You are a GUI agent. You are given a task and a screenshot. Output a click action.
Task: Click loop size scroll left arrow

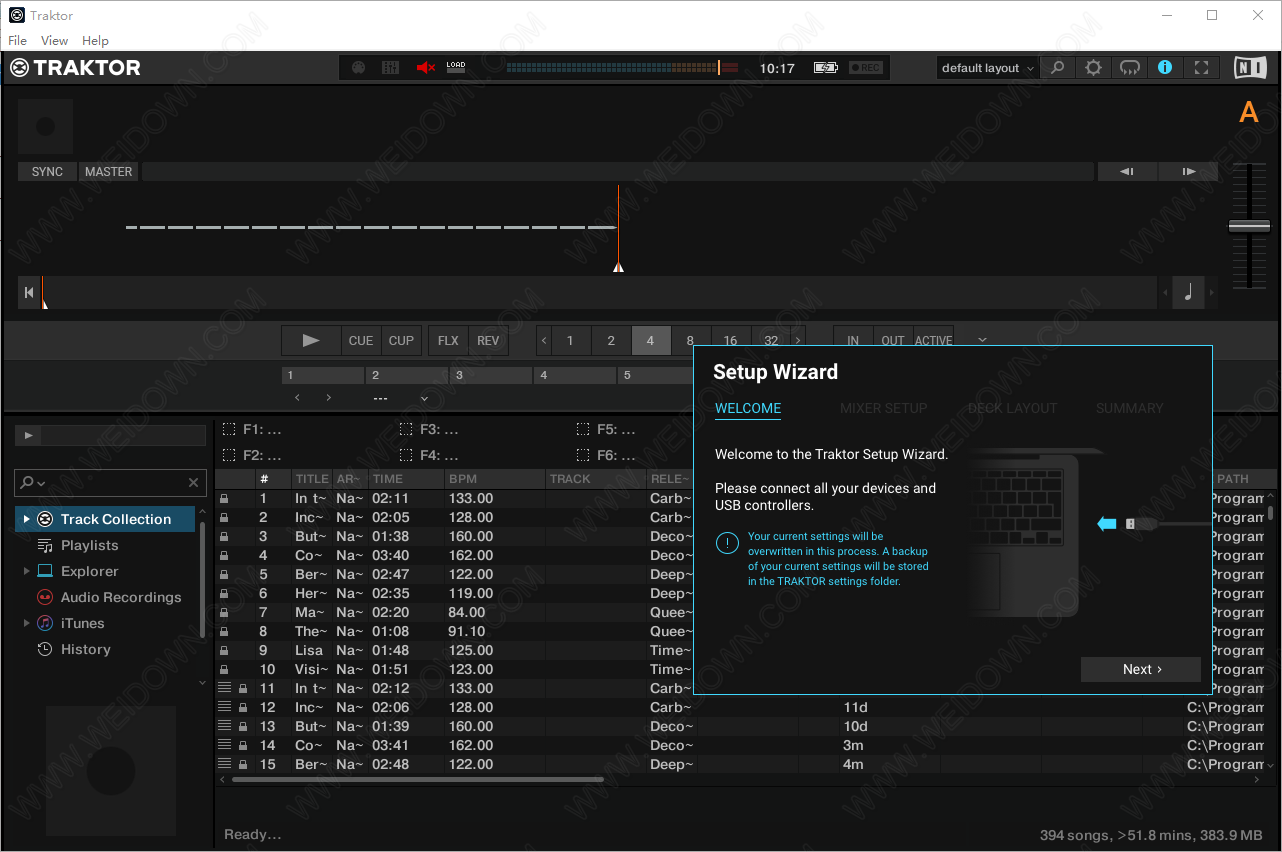pyautogui.click(x=544, y=341)
